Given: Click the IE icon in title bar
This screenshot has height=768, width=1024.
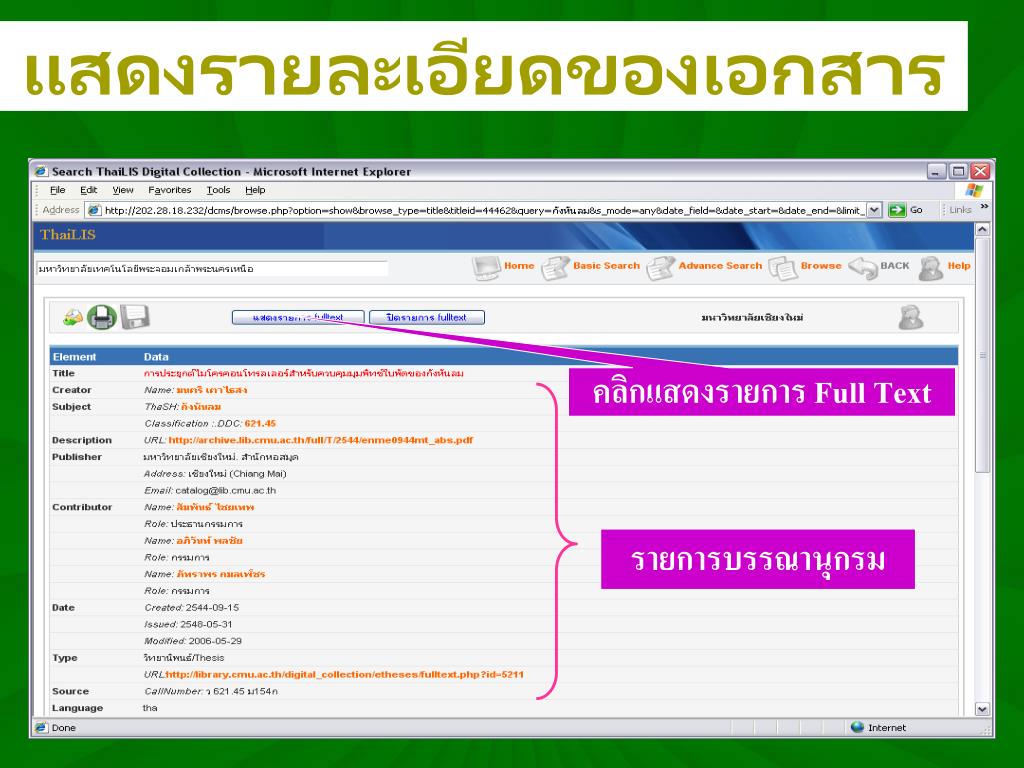Looking at the screenshot, I should [41, 171].
